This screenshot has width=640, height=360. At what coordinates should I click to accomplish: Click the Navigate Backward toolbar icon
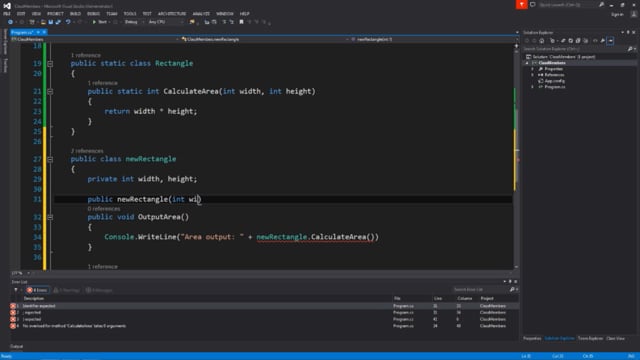[10, 22]
